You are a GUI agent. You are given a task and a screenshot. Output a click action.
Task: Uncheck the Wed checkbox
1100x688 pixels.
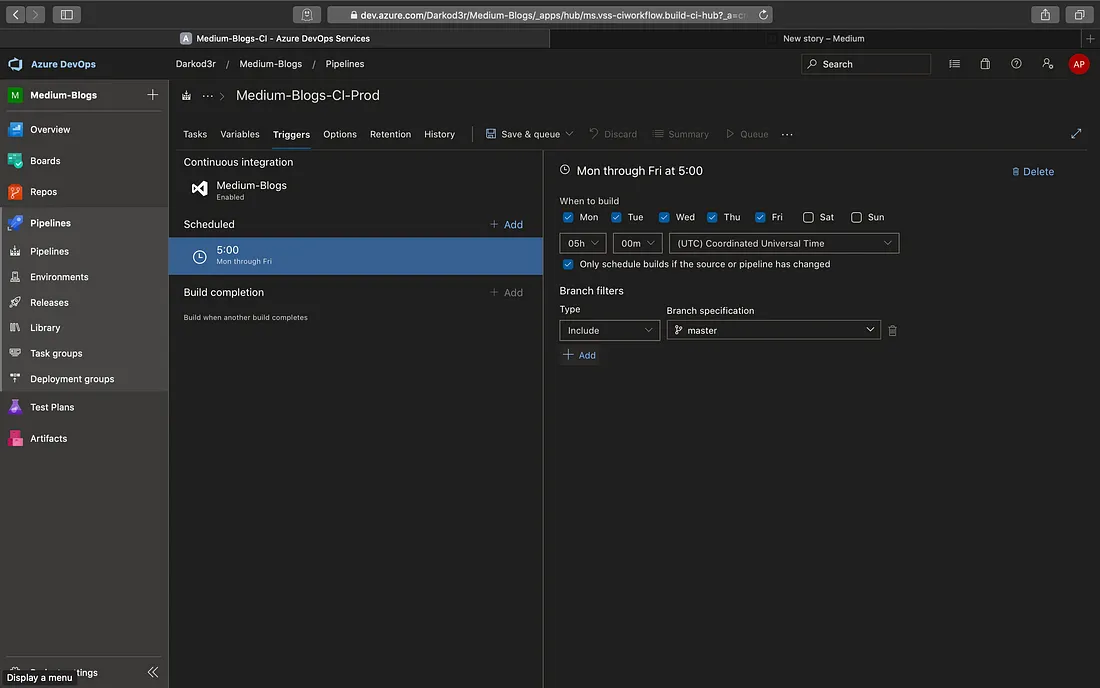coord(664,217)
